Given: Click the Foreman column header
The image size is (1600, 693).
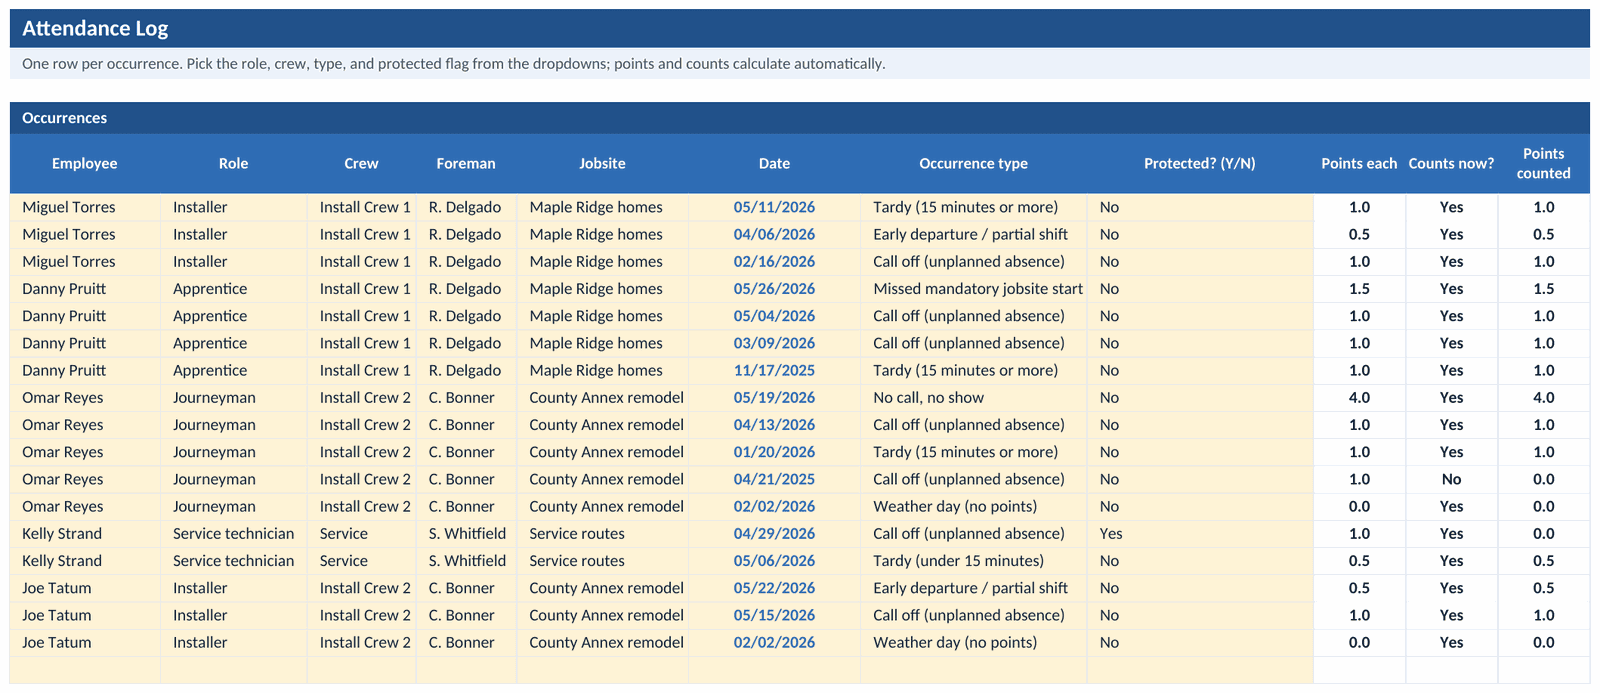Looking at the screenshot, I should 466,163.
